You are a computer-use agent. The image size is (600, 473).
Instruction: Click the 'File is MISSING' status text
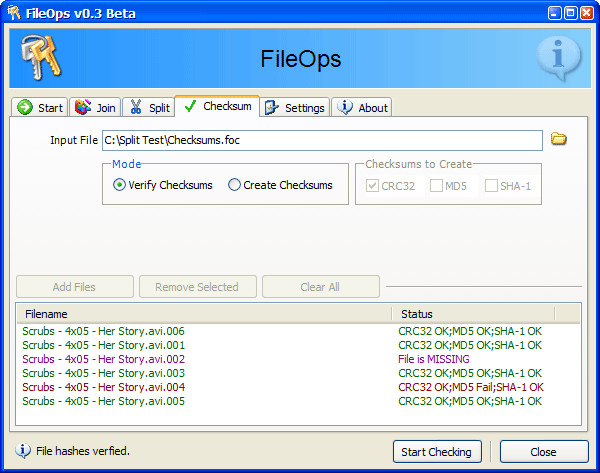pos(434,359)
